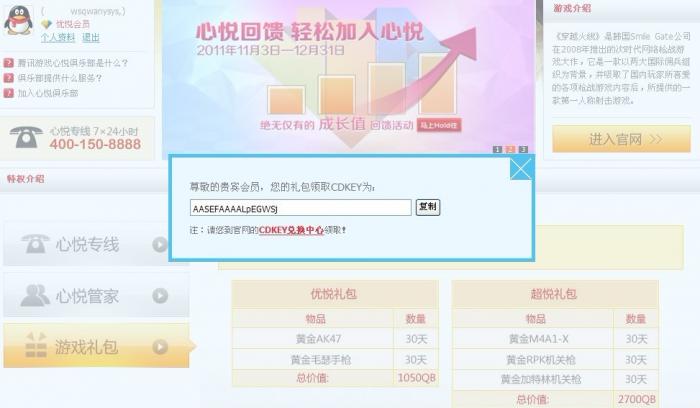Click the question icon beside 加入心悦俱乐部
The height and width of the screenshot is (408, 700).
click(x=8, y=93)
